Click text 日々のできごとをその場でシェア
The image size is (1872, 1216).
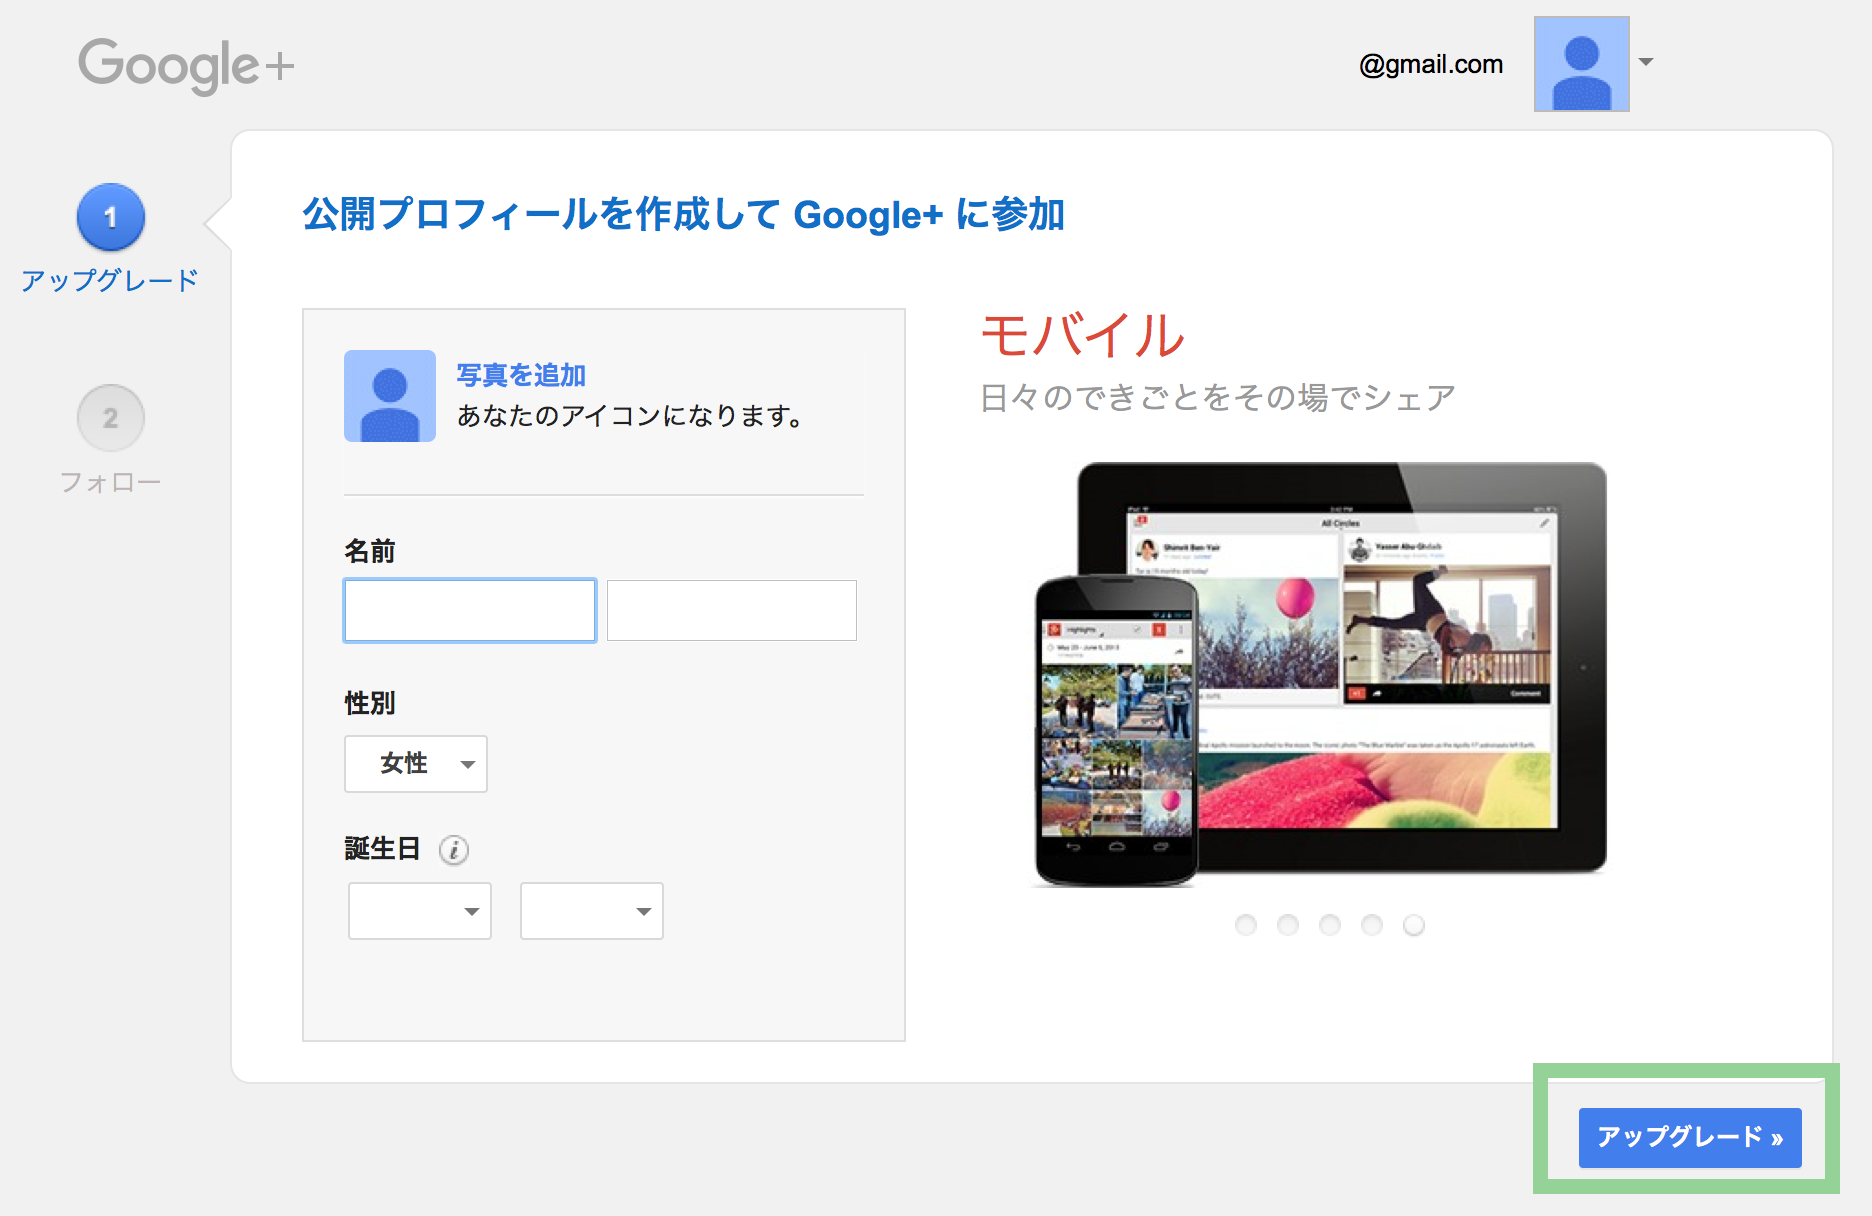(x=1218, y=398)
